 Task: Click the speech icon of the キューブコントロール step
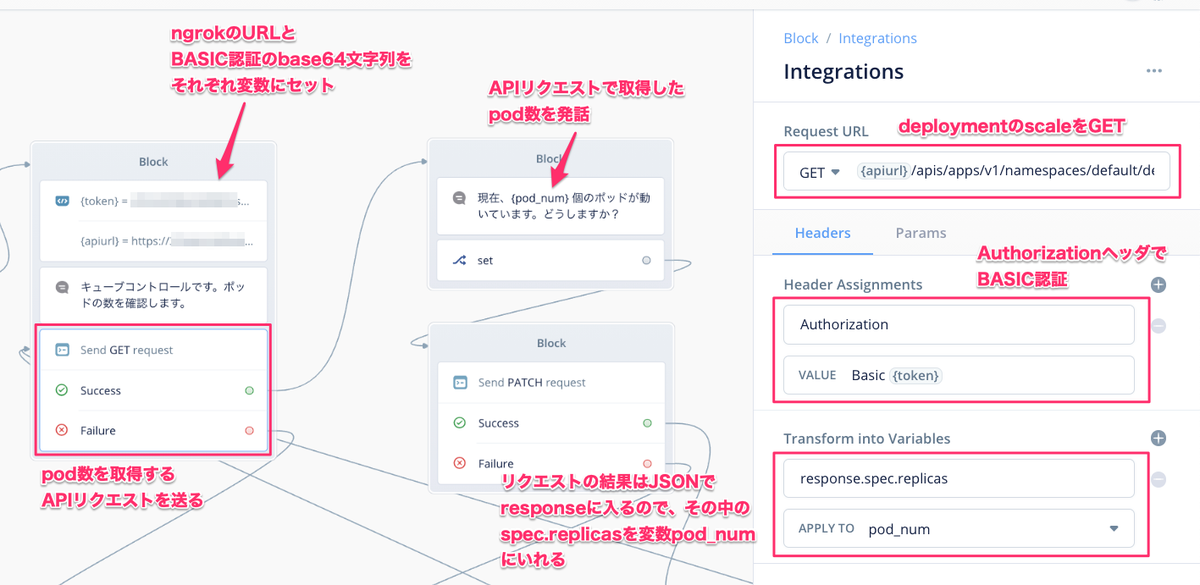(x=62, y=287)
